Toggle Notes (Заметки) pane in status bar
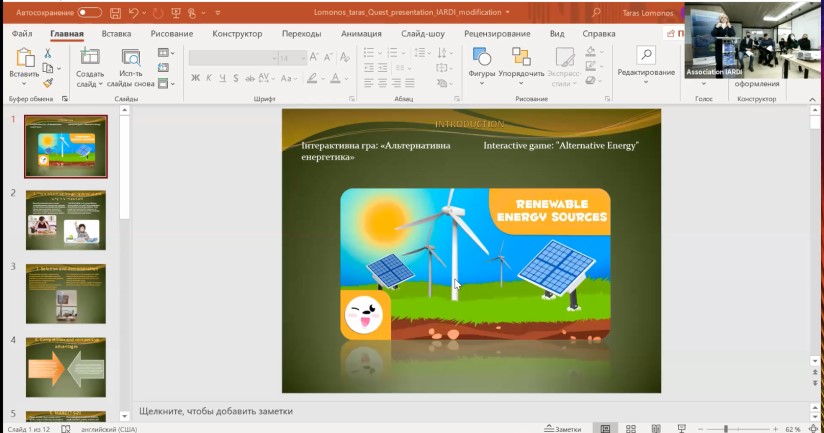The height and width of the screenshot is (433, 824). click(562, 429)
